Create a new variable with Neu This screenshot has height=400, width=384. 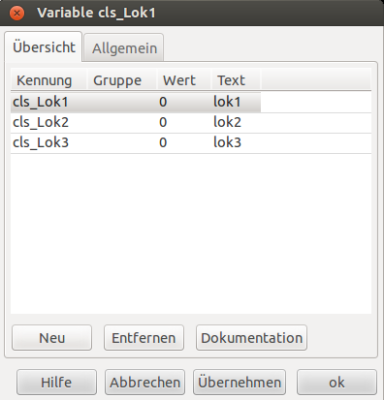52,338
